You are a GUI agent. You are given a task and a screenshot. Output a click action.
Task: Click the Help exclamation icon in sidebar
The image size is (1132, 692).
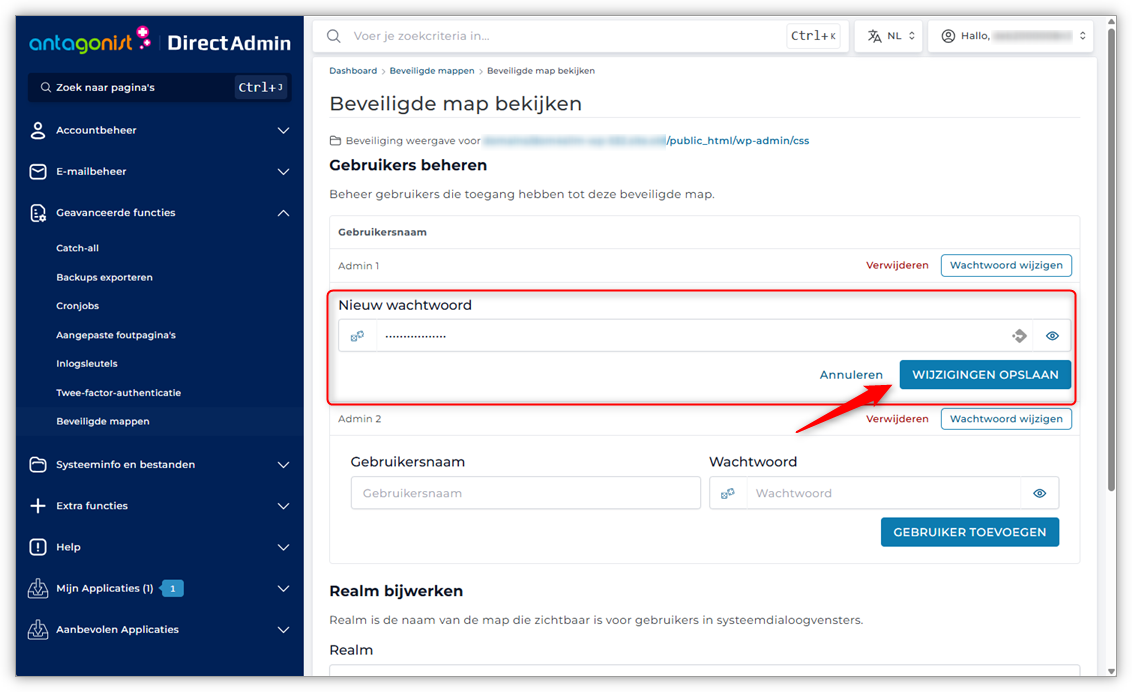coord(38,547)
